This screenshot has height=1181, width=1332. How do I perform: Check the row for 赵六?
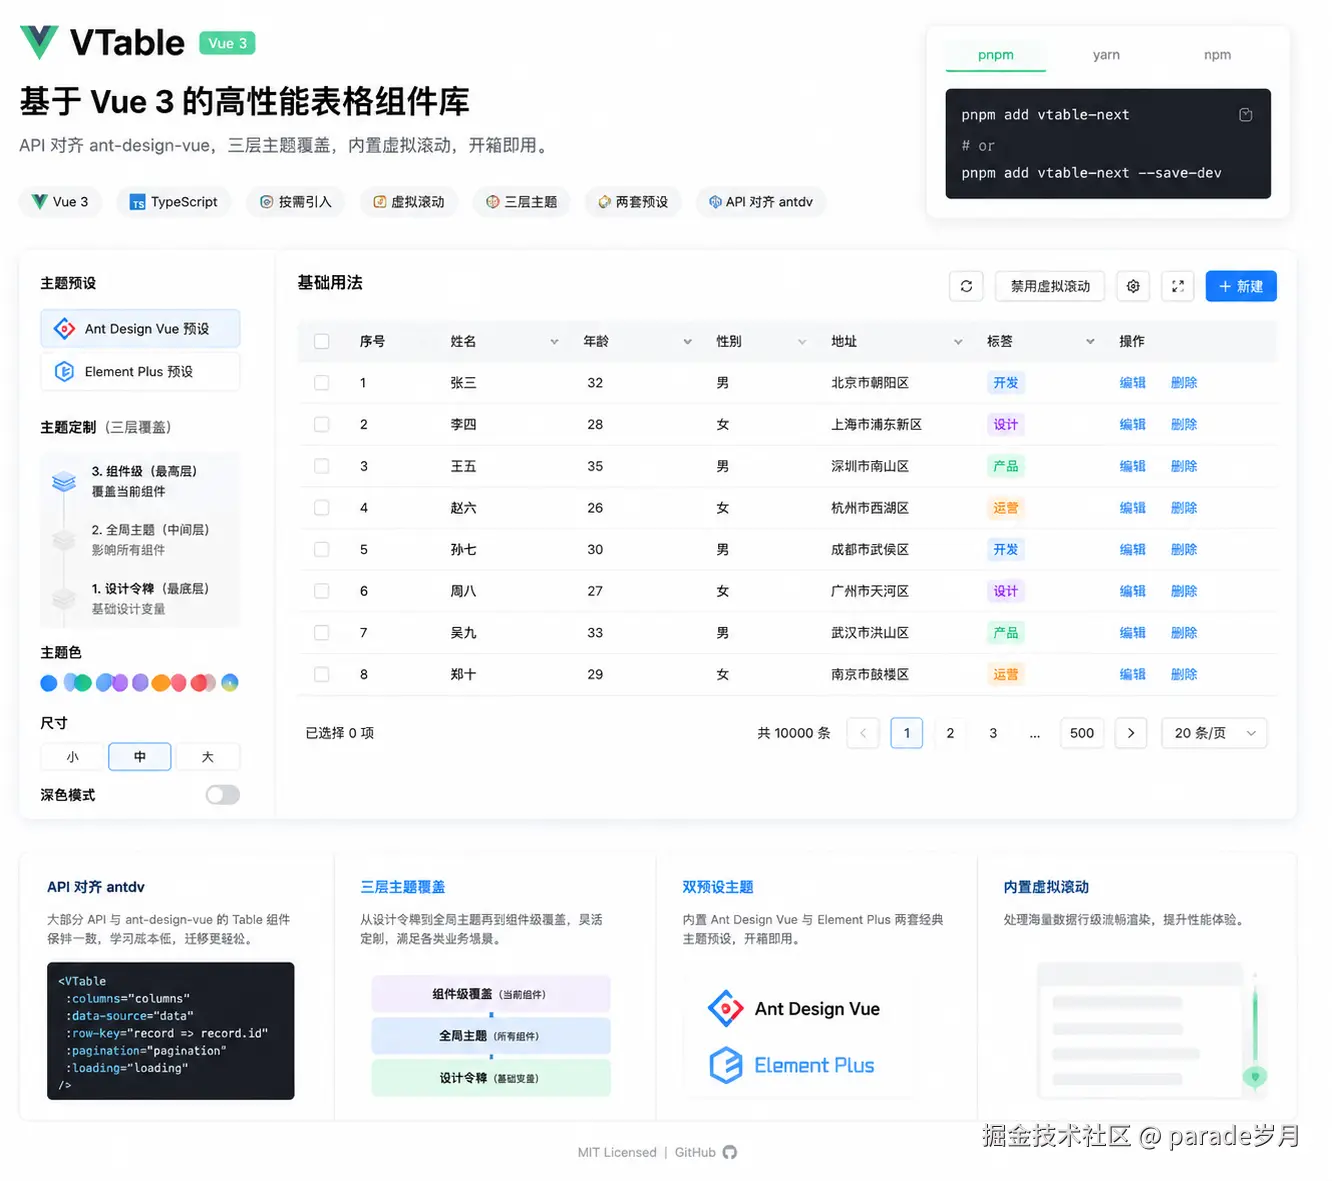tap(322, 508)
